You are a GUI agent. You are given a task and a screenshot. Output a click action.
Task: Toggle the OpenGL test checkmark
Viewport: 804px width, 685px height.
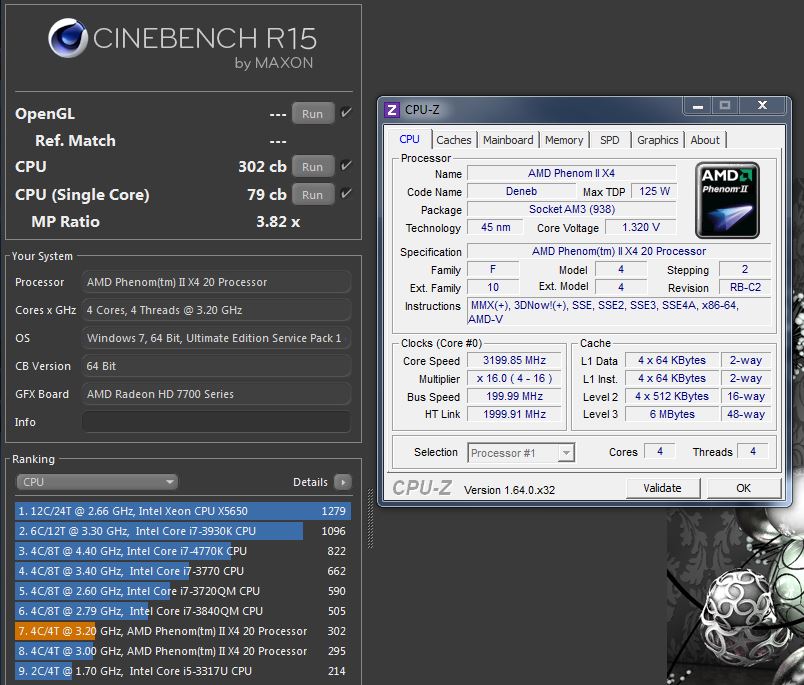click(347, 112)
